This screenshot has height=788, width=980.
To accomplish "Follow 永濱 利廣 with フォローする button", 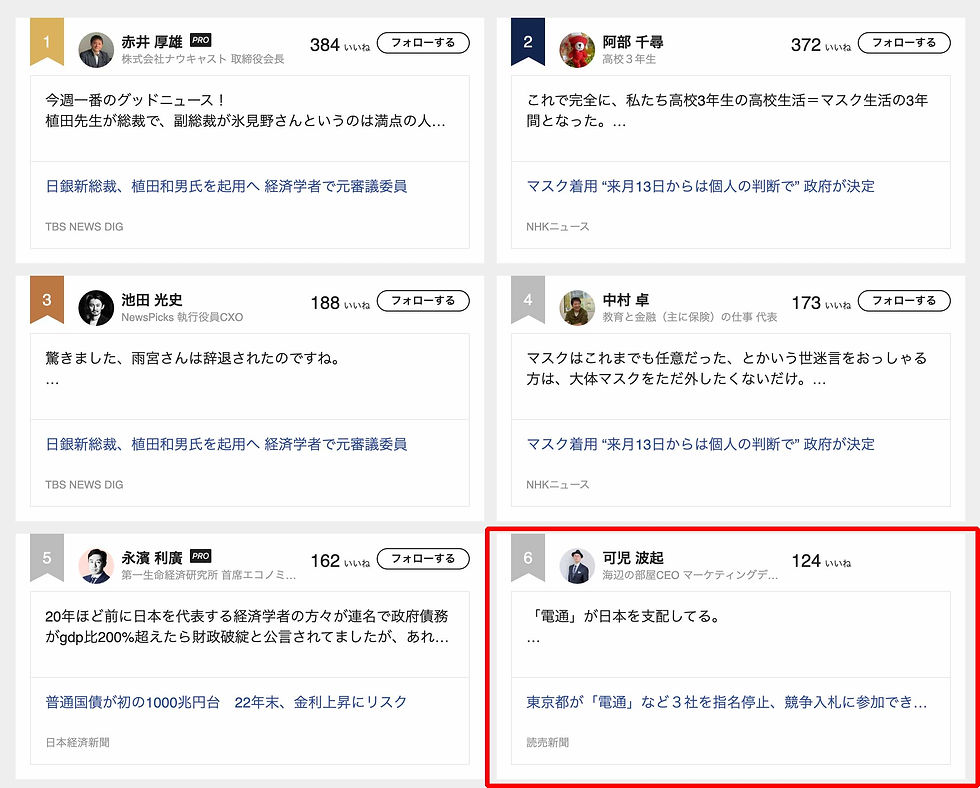I will pos(423,559).
